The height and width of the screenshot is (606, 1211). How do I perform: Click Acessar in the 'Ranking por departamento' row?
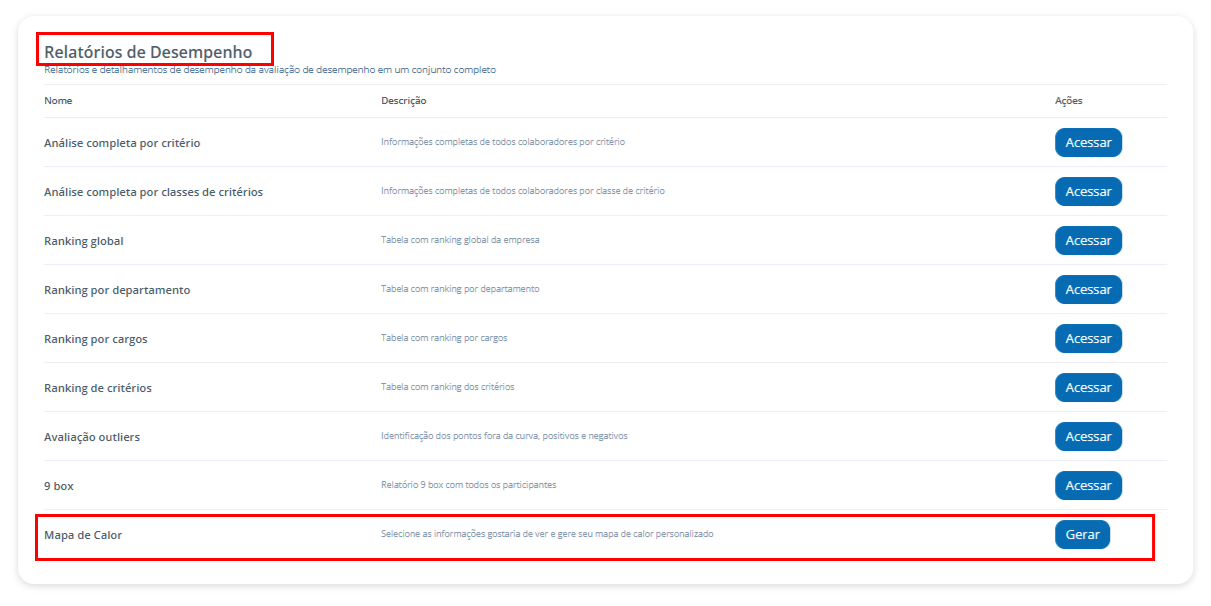tap(1088, 290)
